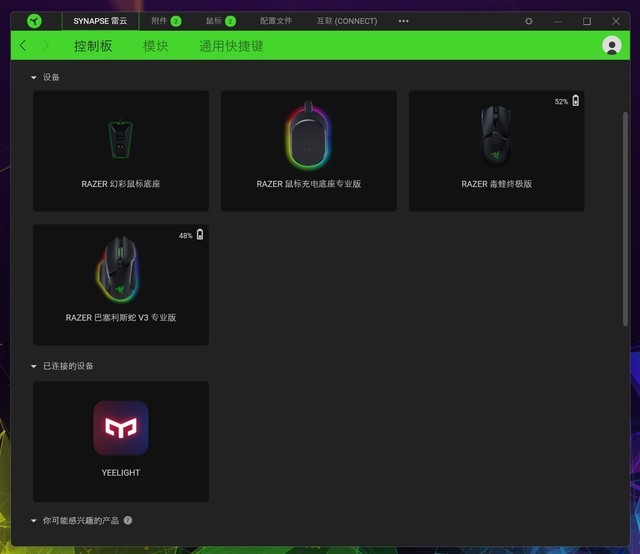Select the 模块 sub-tab
640x554 pixels.
tap(156, 46)
